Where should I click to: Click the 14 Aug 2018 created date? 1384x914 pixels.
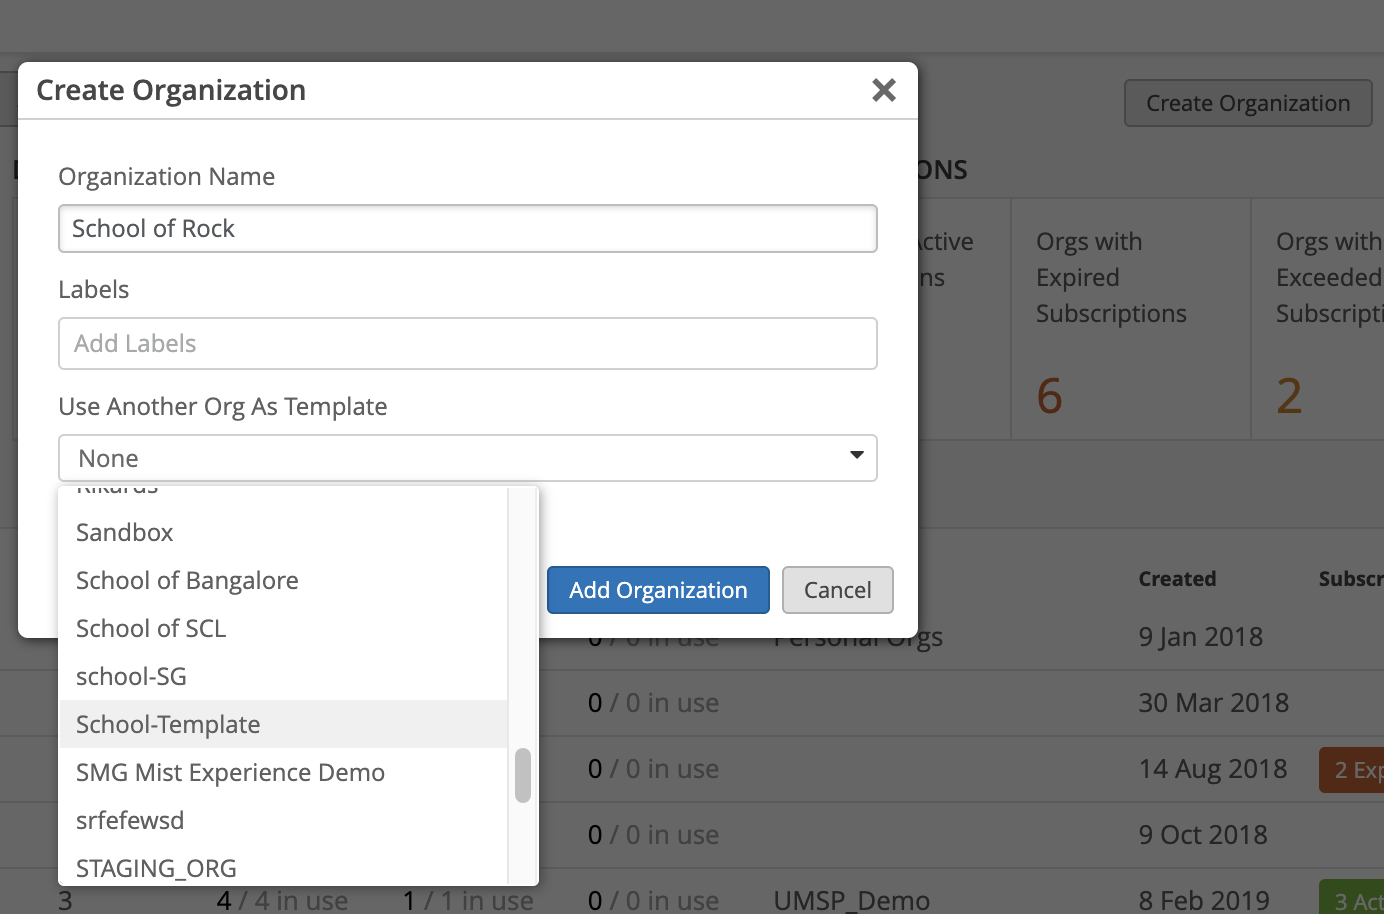point(1212,768)
